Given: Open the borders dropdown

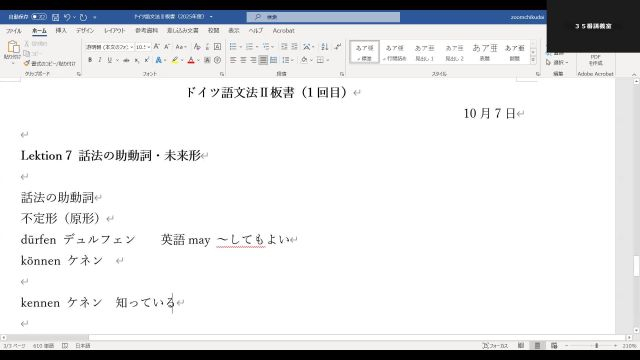Looking at the screenshot, I should [x=327, y=60].
